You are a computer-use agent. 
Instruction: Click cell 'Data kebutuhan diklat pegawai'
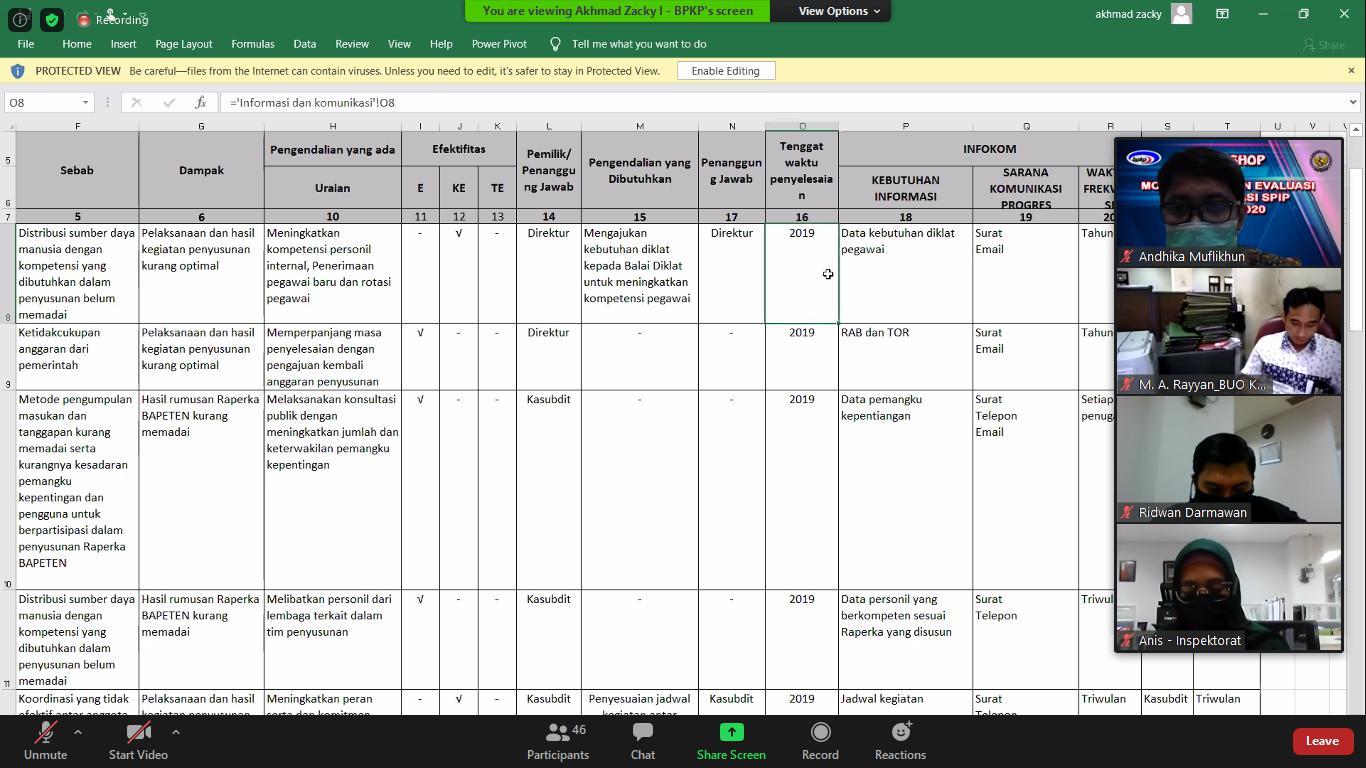pyautogui.click(x=905, y=273)
